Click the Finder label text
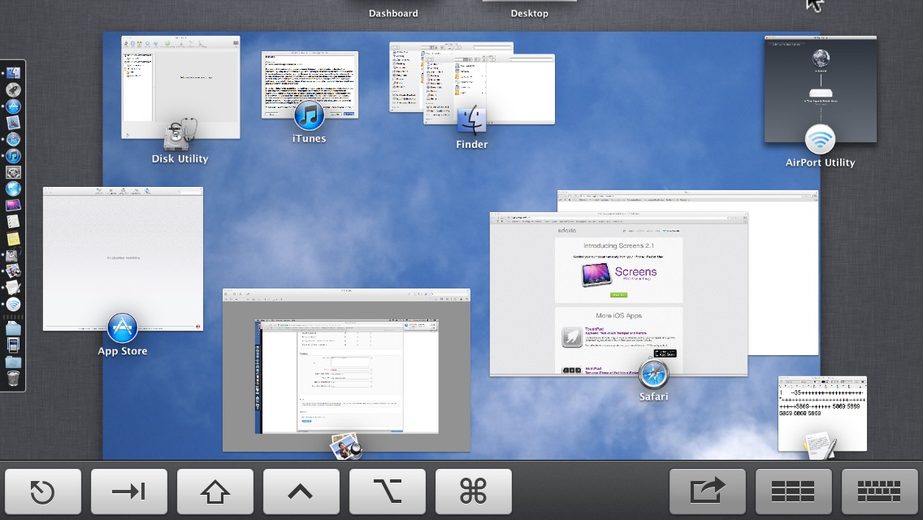Viewport: 923px width, 520px height. click(472, 144)
